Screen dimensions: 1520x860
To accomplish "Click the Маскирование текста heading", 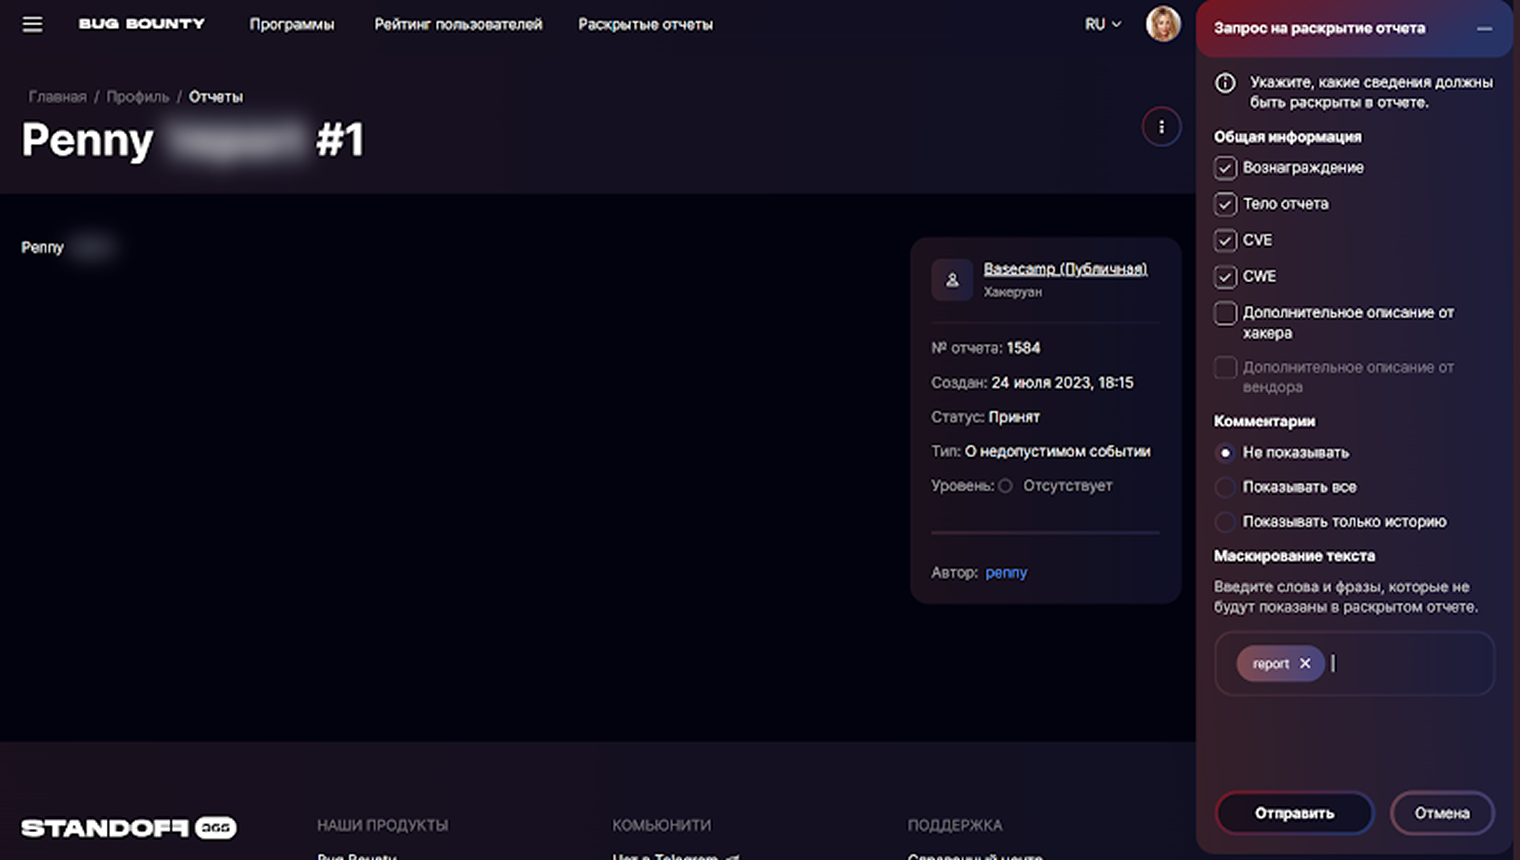I will pyautogui.click(x=1294, y=556).
